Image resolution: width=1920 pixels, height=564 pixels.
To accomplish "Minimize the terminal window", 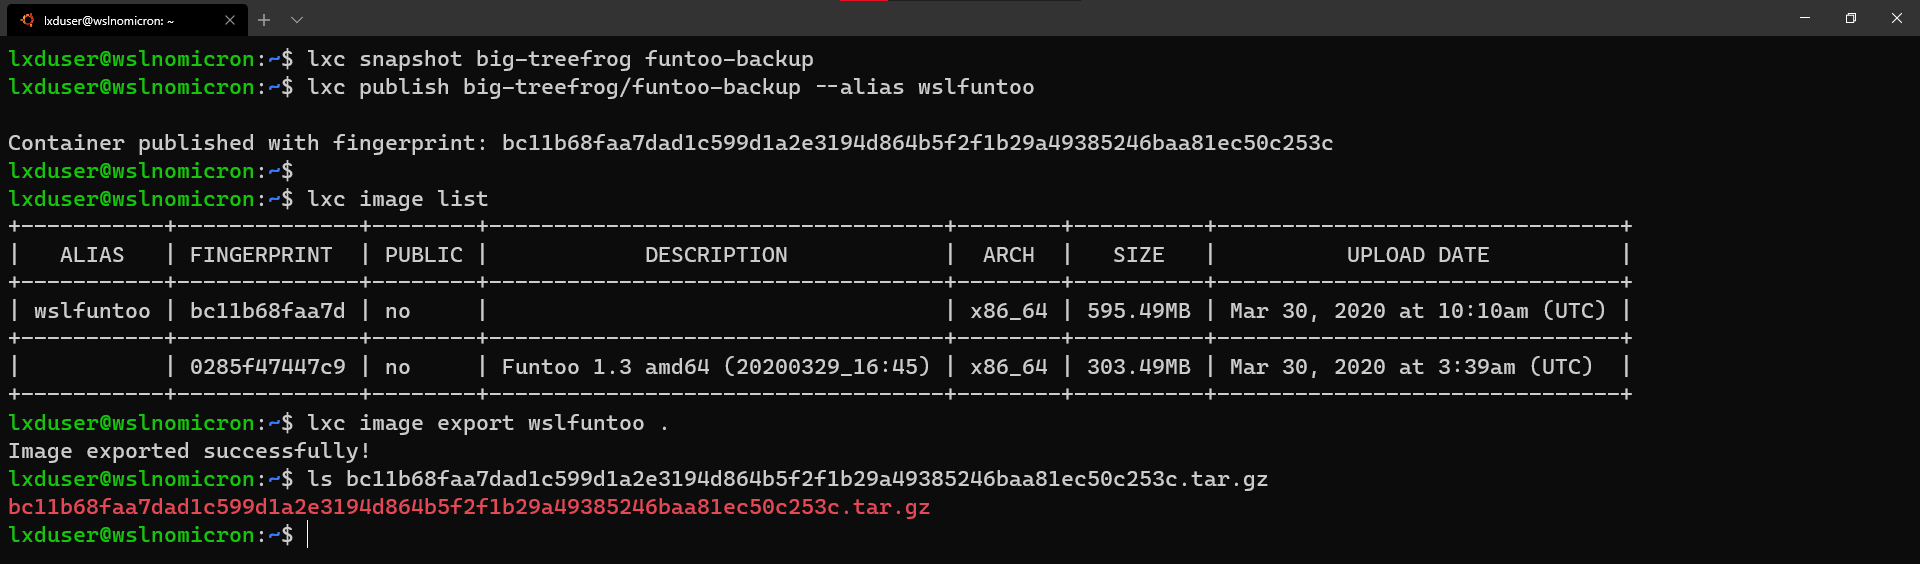I will (1805, 18).
